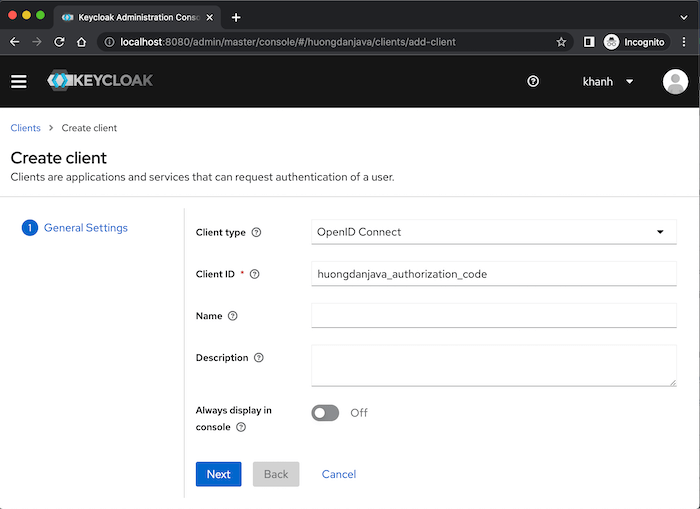
Task: Toggle the browser side panel icon
Action: (x=589, y=42)
